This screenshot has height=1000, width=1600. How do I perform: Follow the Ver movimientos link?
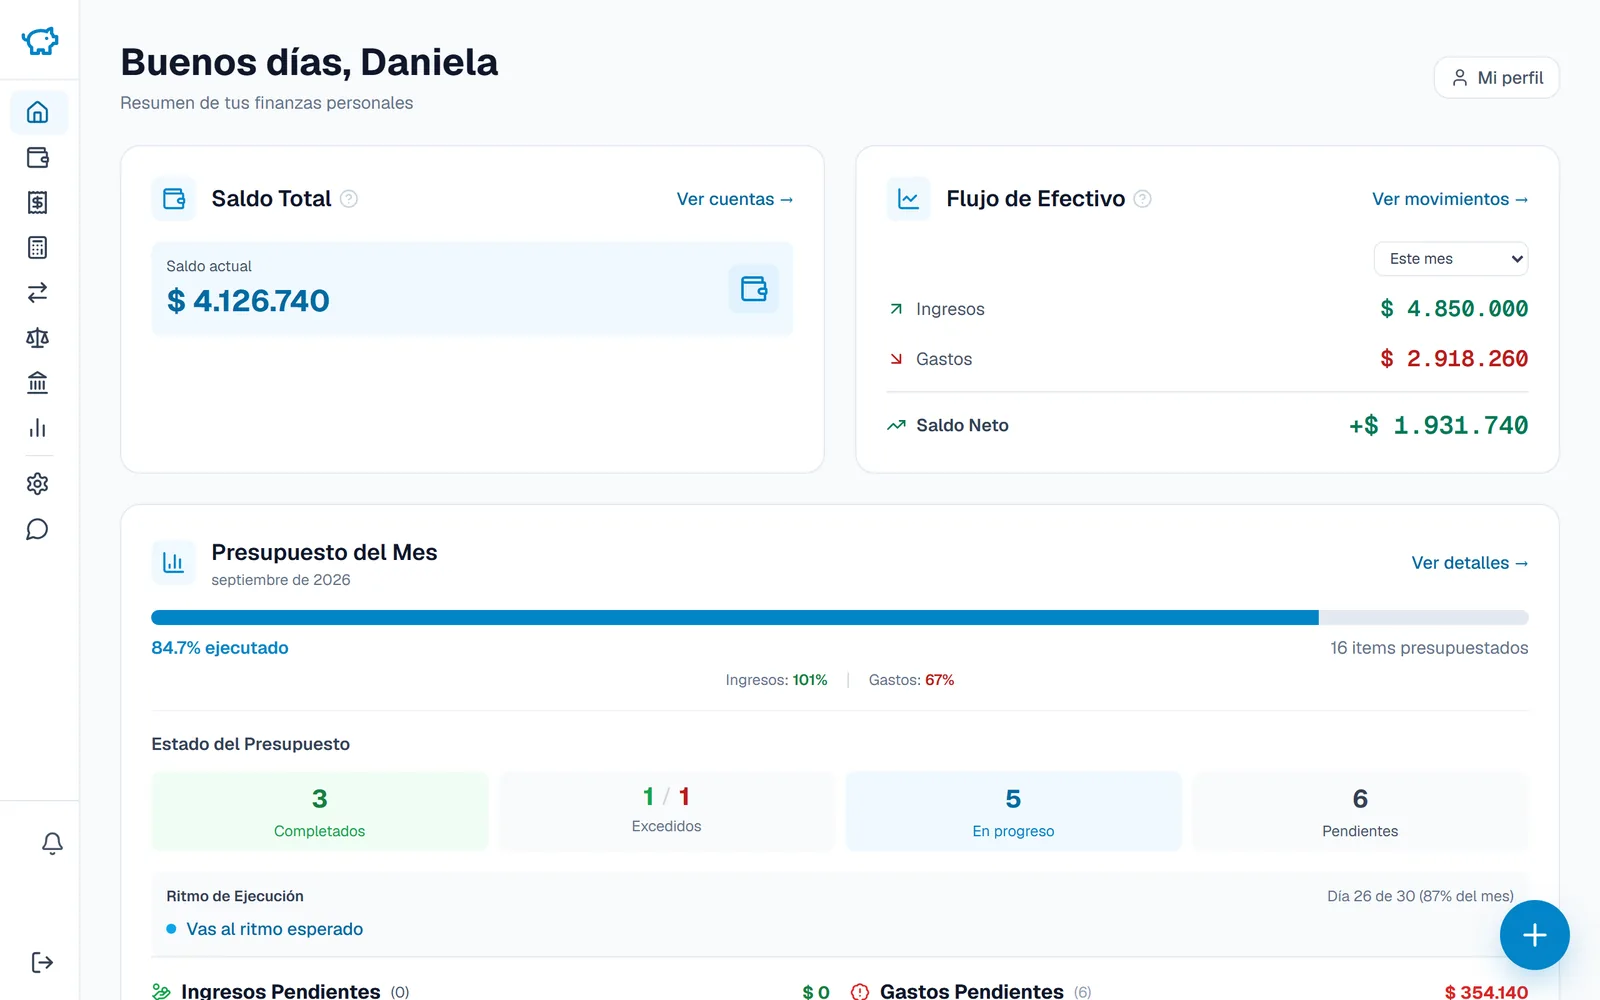(1450, 199)
